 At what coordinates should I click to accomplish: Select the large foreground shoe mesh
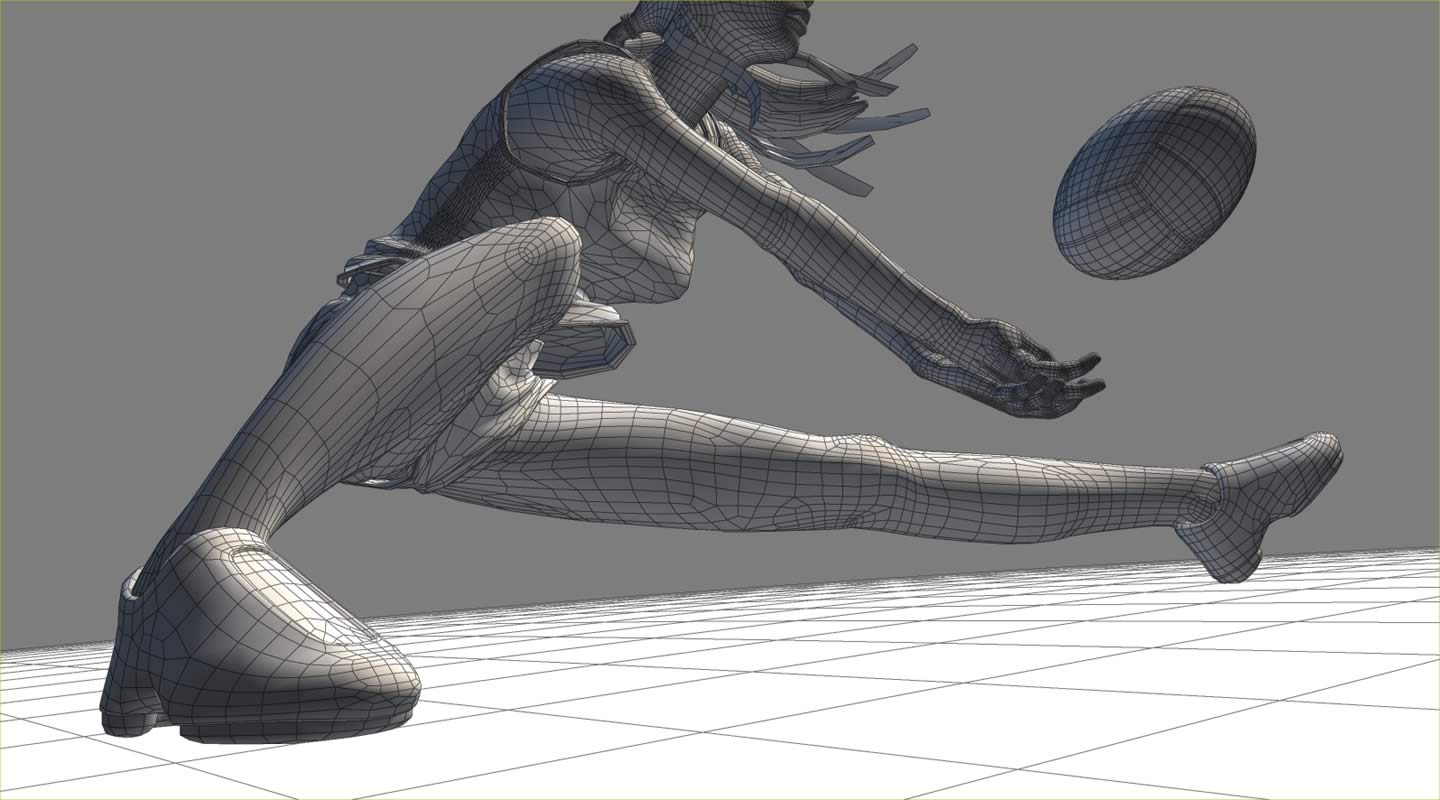coord(260,638)
